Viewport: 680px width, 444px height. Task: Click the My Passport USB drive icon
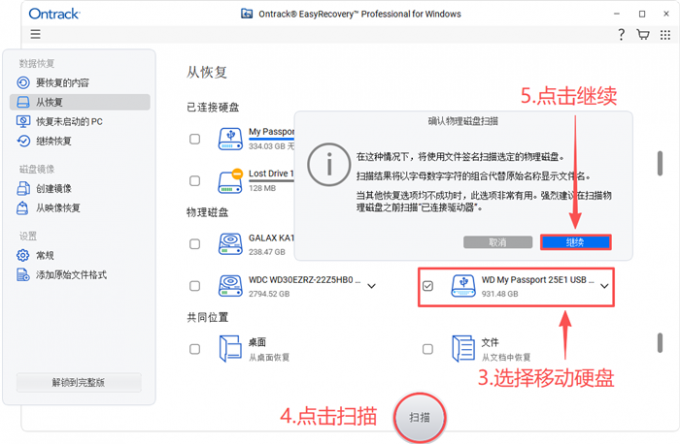pyautogui.click(x=230, y=139)
